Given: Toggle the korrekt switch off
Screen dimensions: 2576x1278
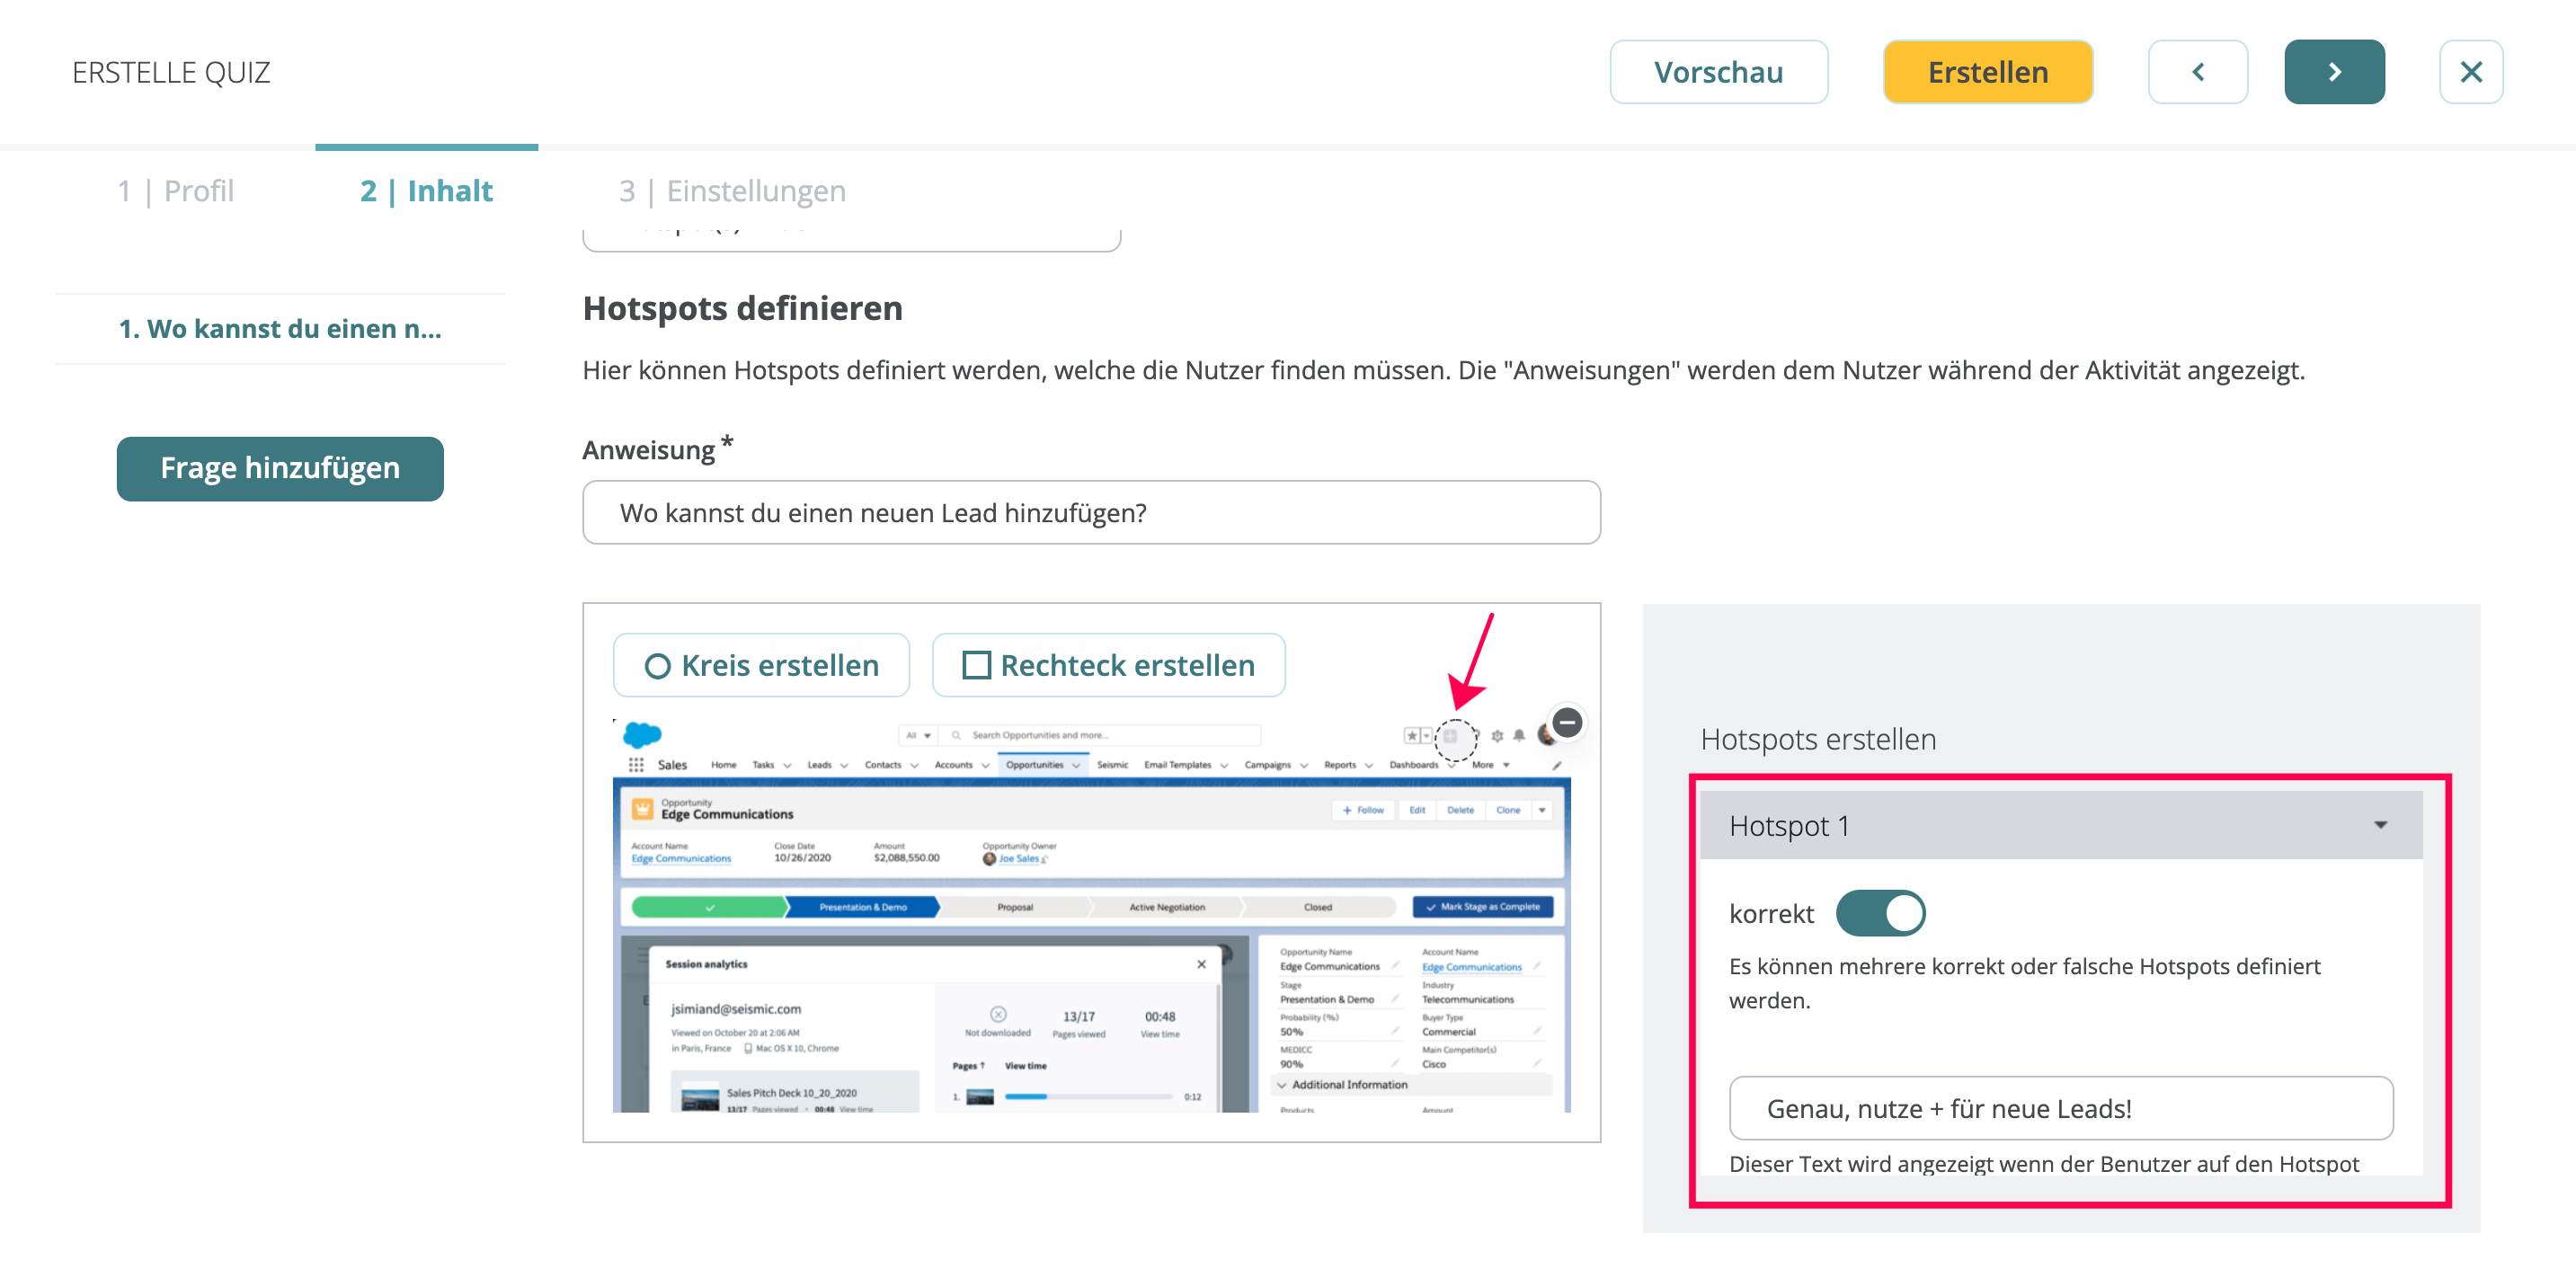Looking at the screenshot, I should [x=1879, y=913].
